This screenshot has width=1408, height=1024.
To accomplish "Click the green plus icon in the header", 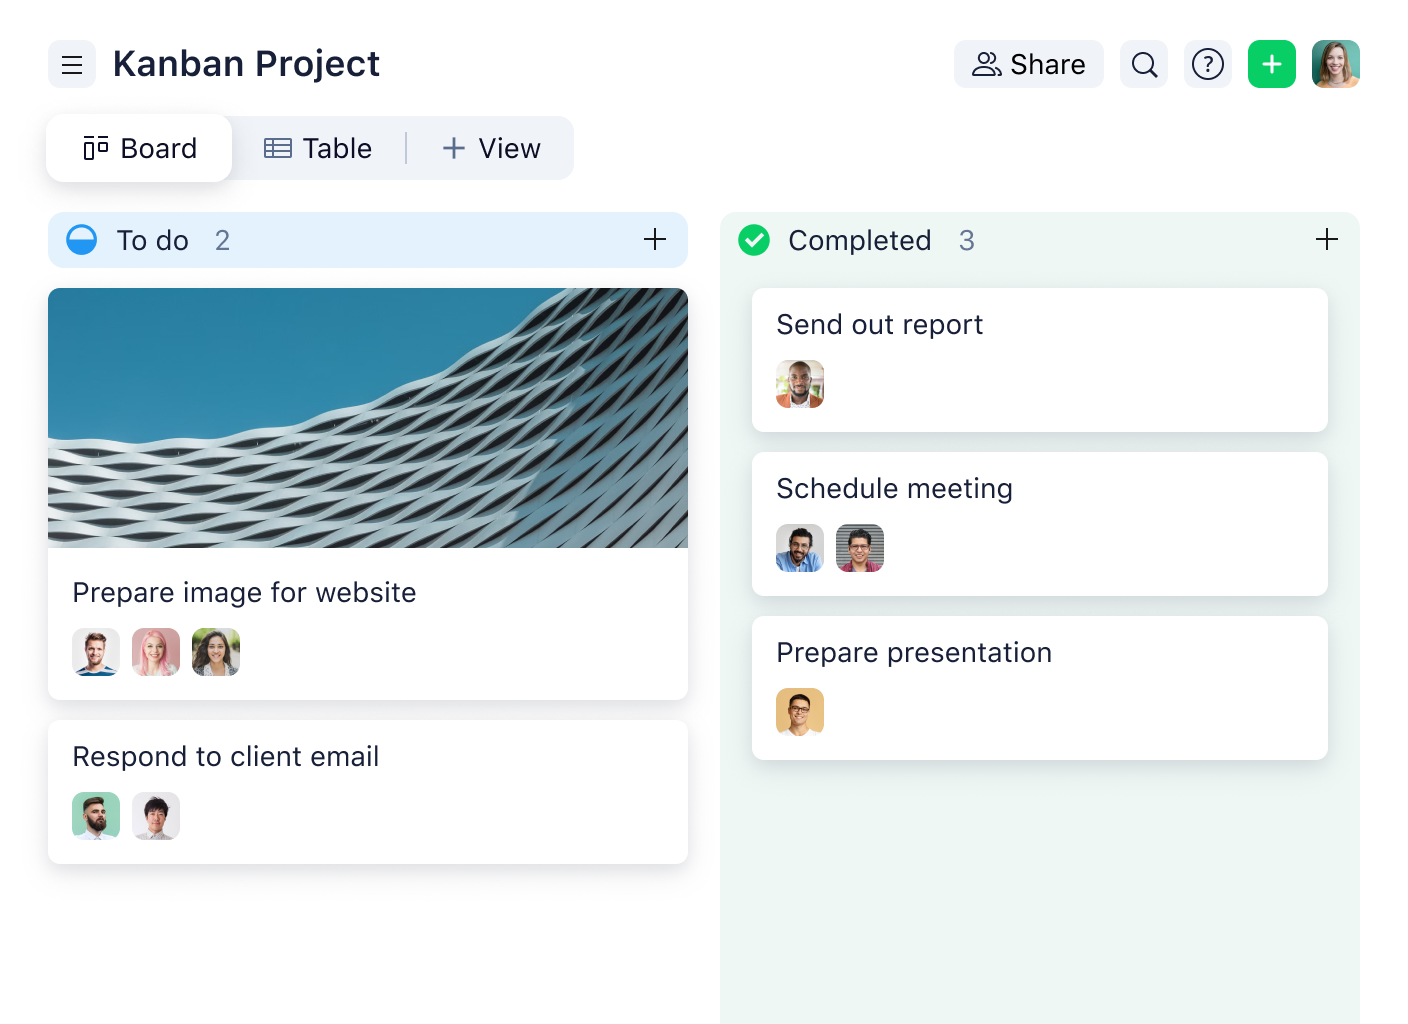I will (1271, 64).
